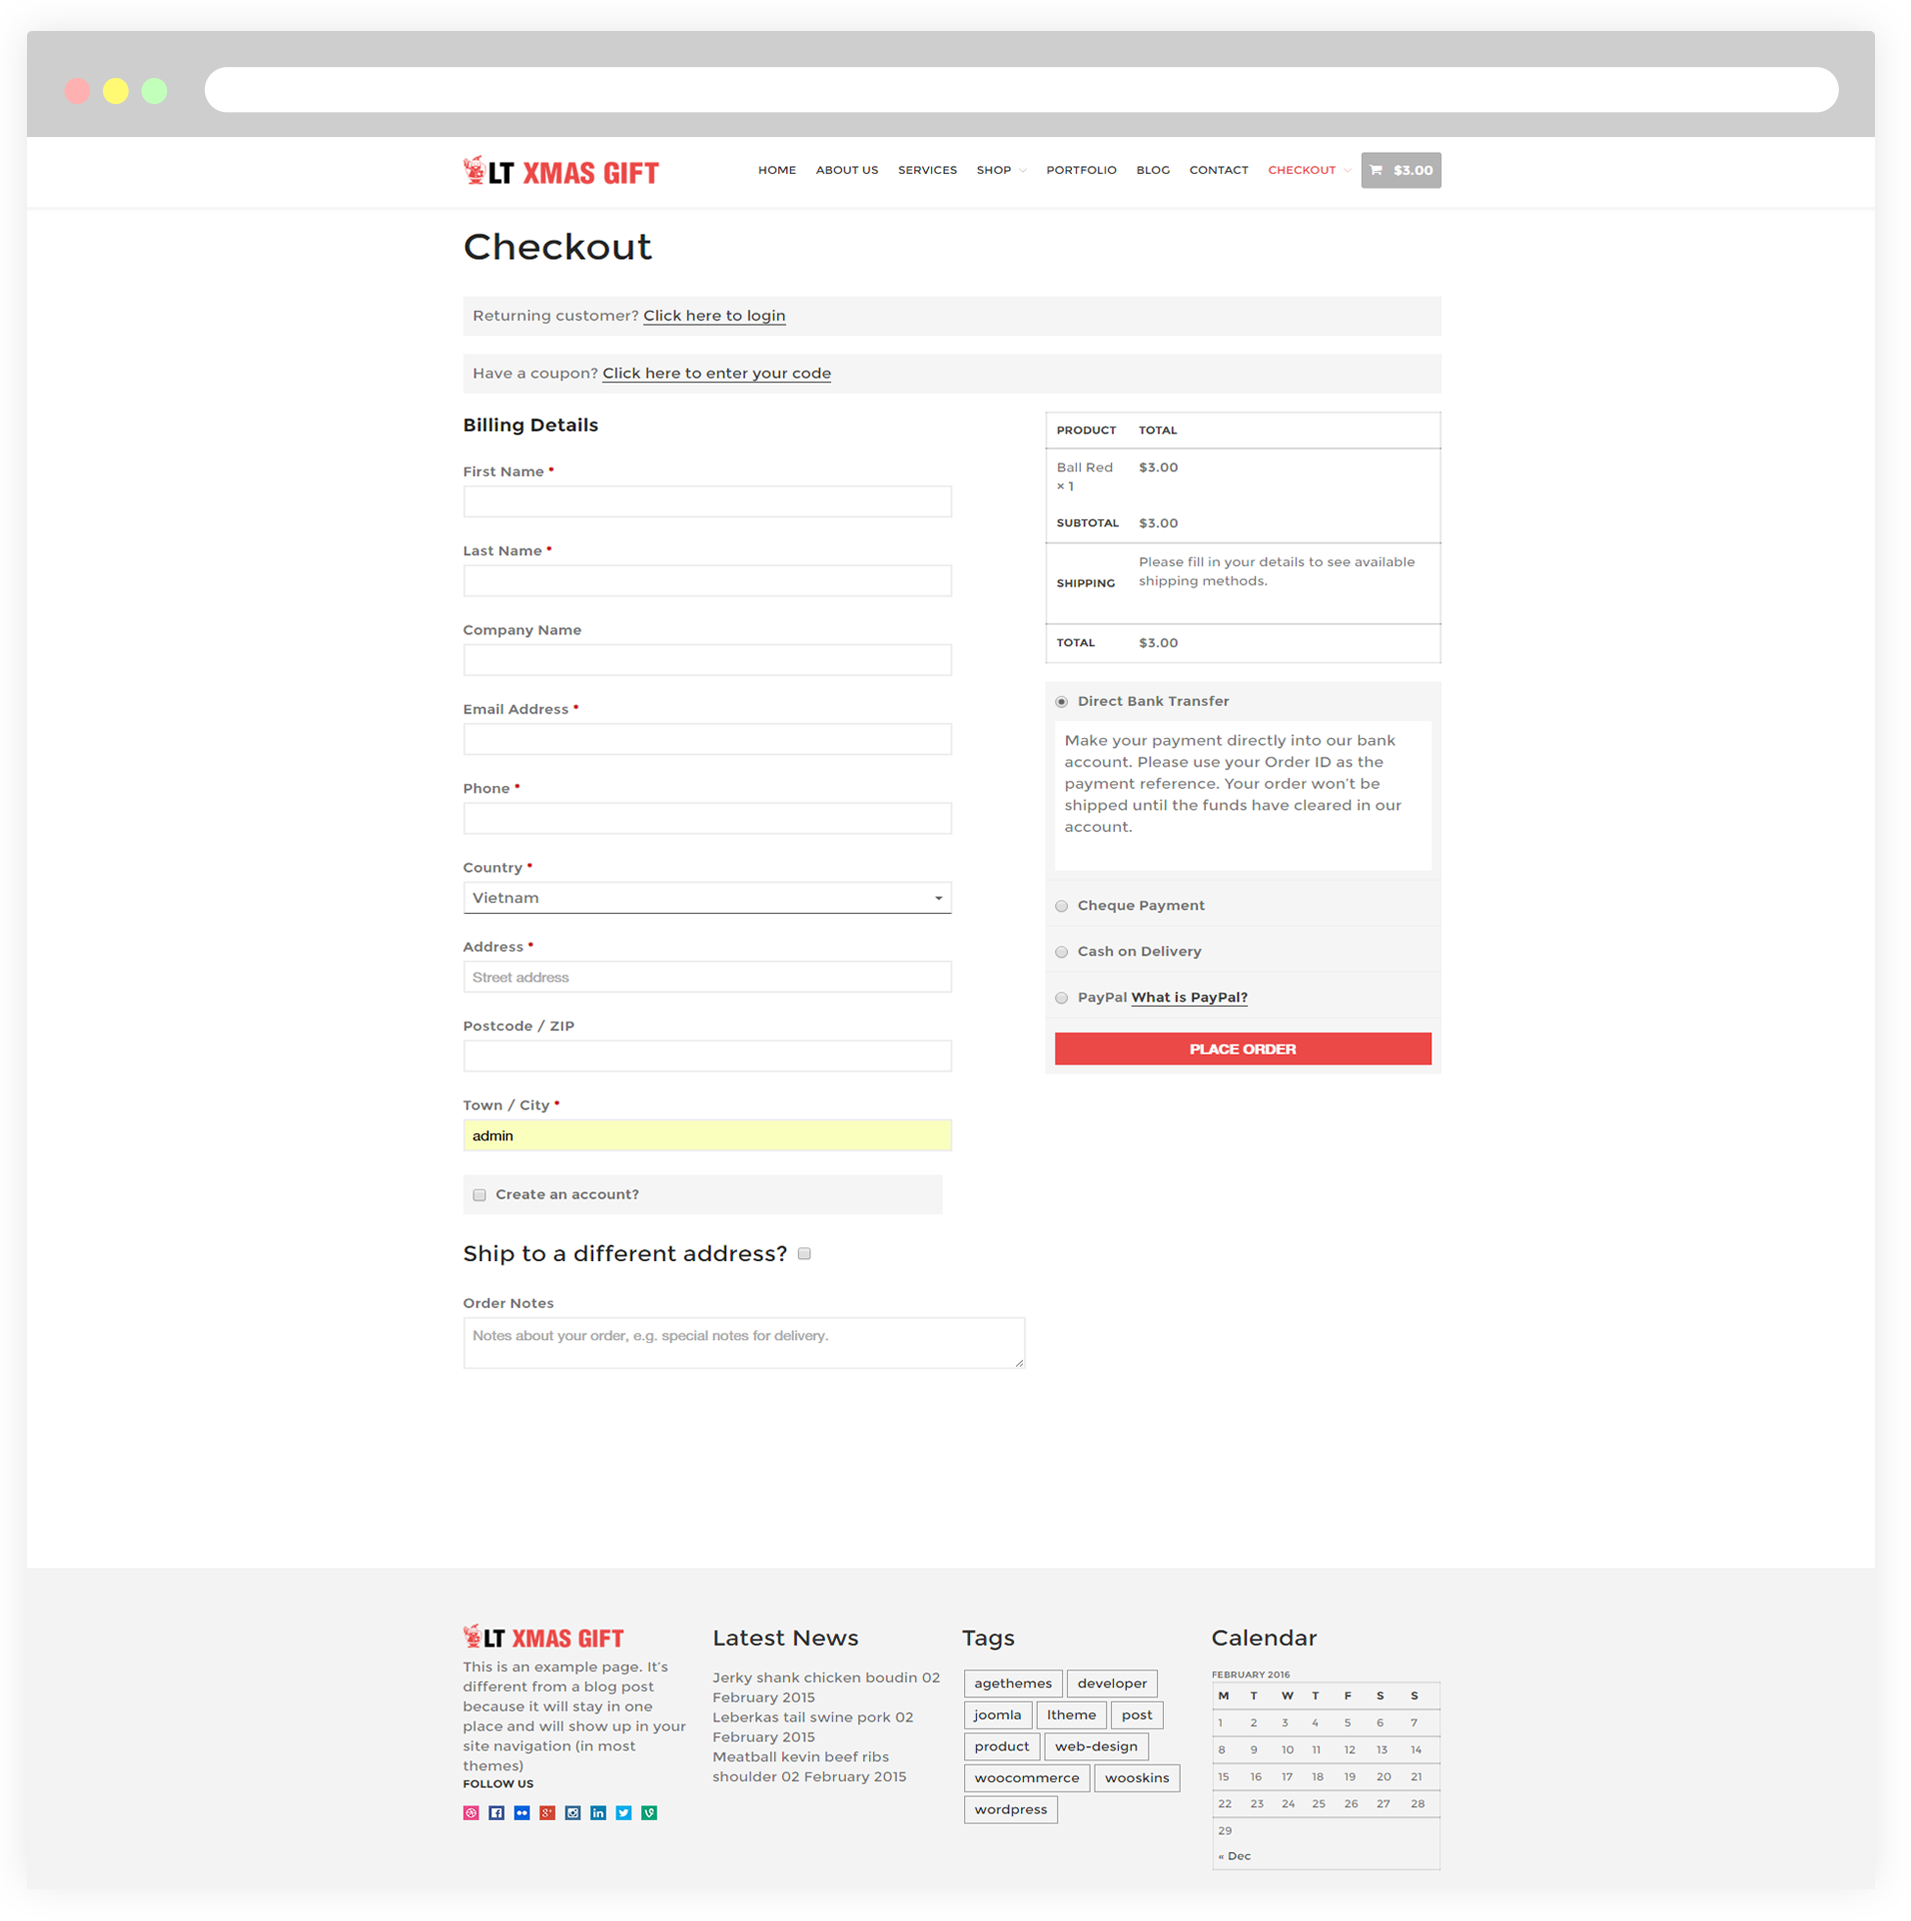This screenshot has width=1911, height=1921.
Task: Open the Google Plus social icon
Action: 547,1813
